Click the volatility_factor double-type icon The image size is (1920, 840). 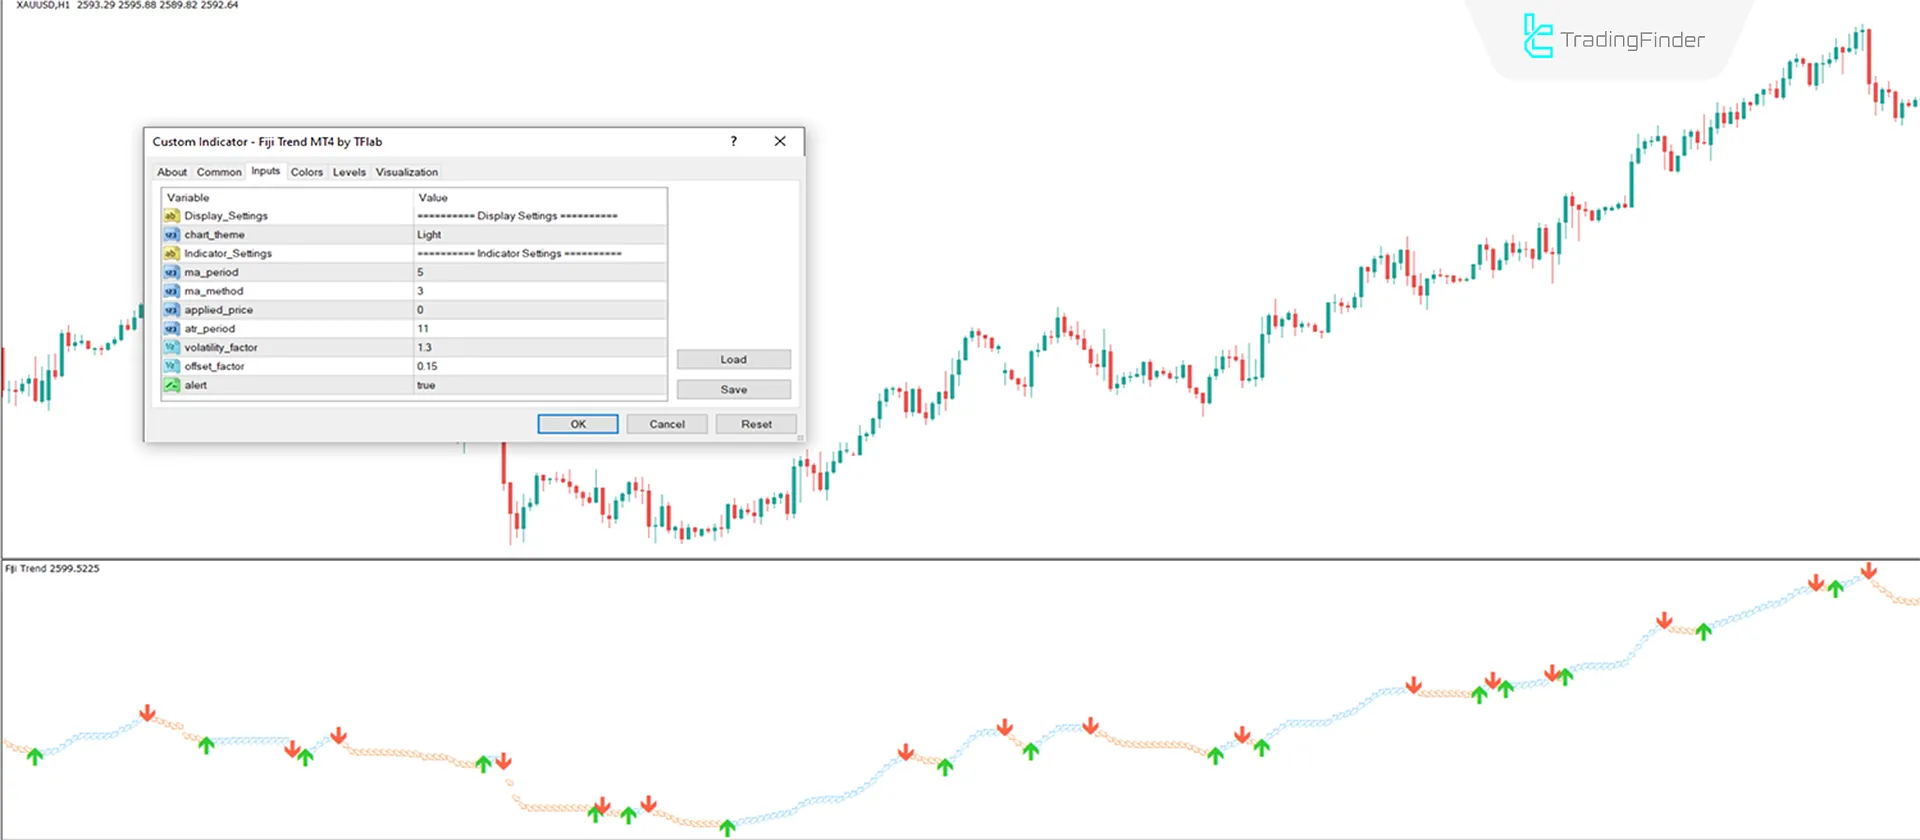(171, 347)
